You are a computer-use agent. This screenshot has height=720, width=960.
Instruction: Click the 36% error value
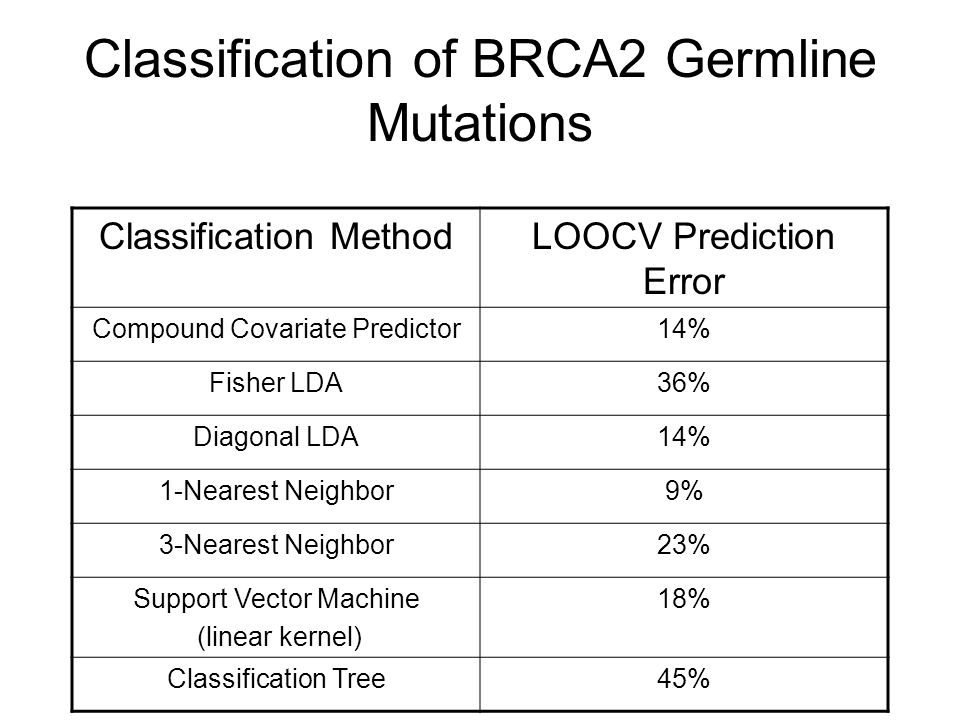[x=683, y=383]
